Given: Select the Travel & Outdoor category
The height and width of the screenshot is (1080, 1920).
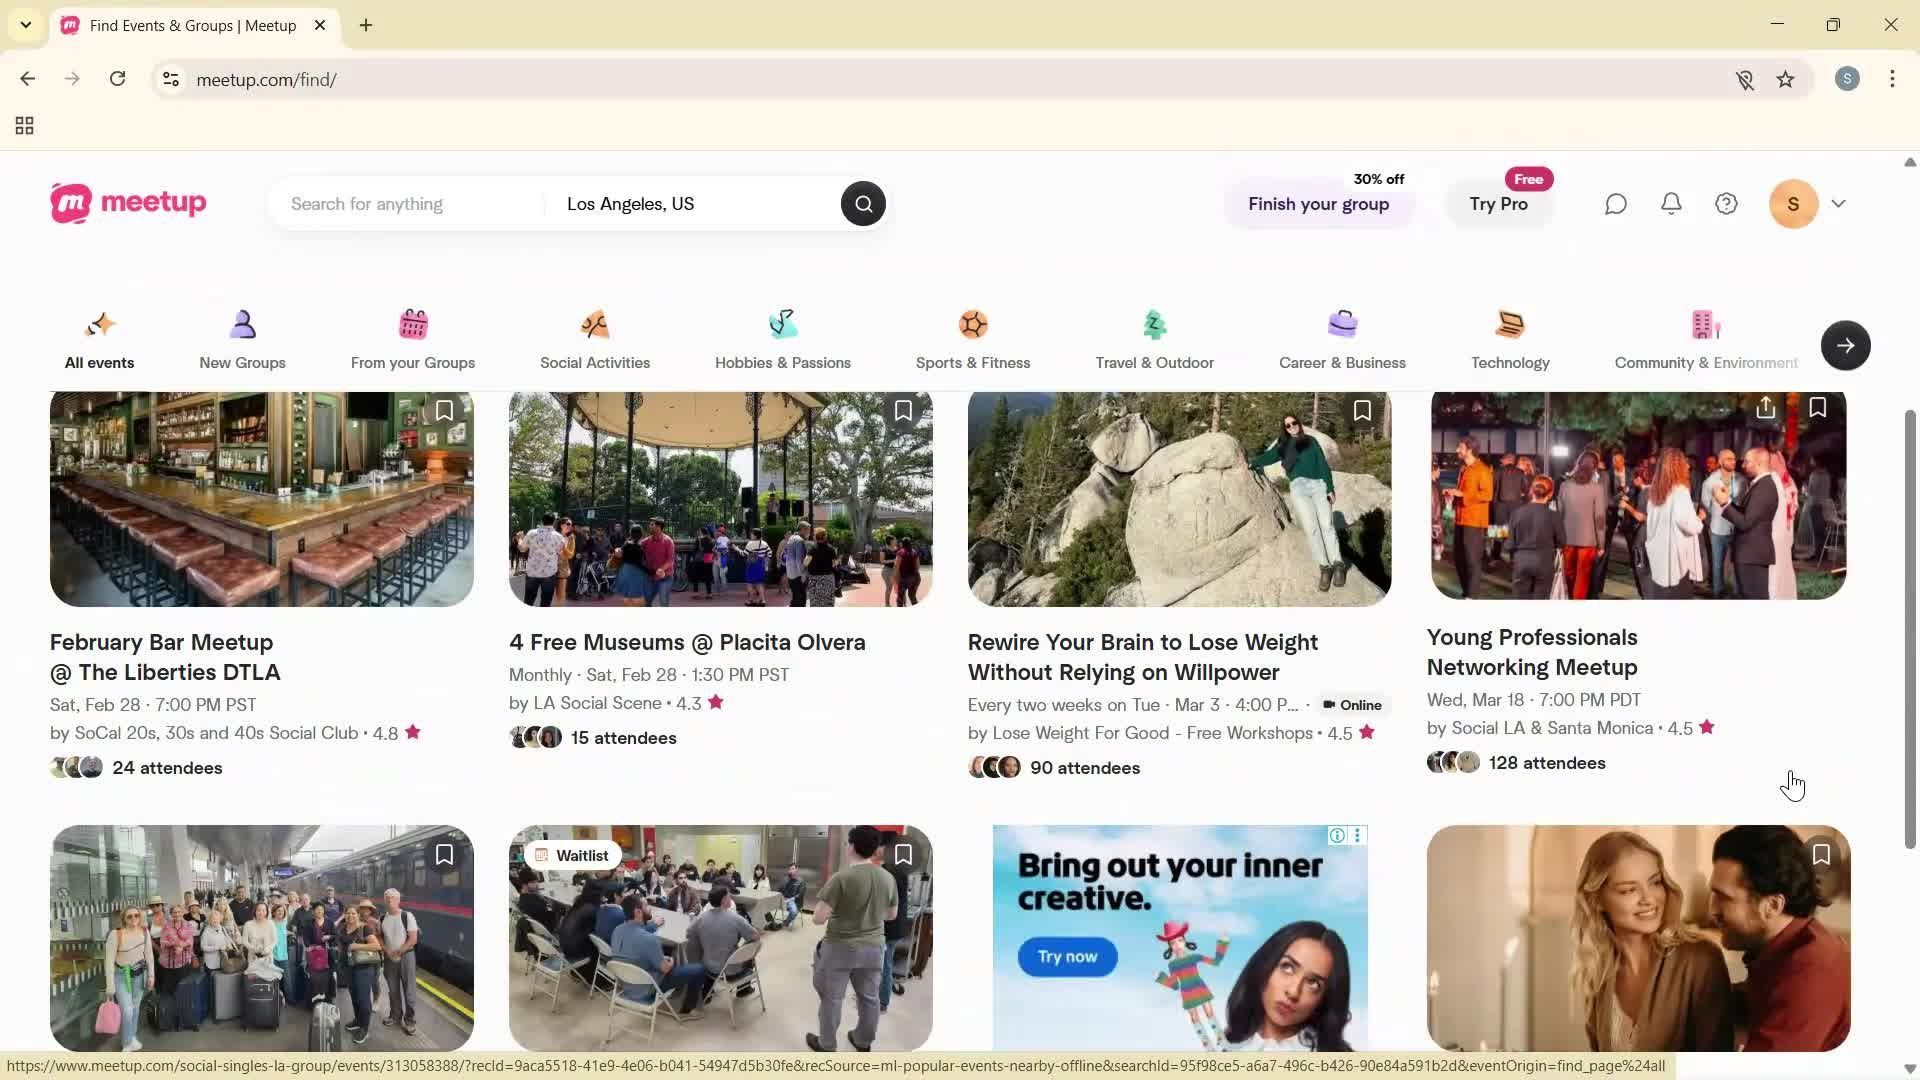Looking at the screenshot, I should tap(1154, 340).
